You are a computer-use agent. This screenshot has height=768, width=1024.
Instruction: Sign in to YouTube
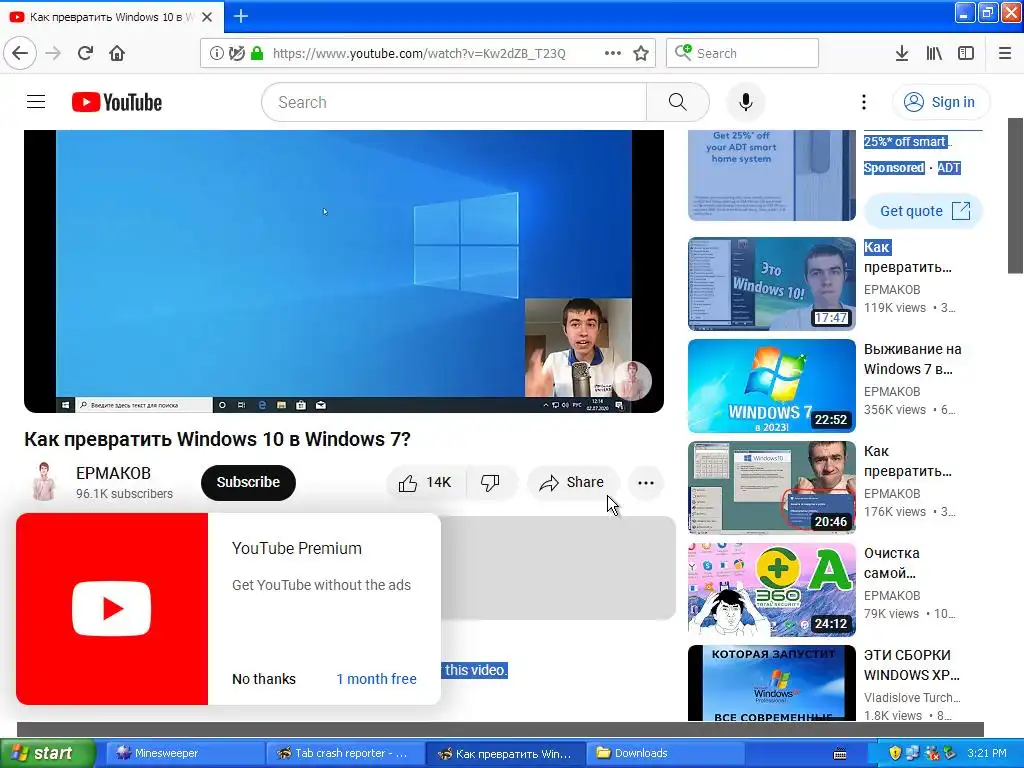coord(940,102)
